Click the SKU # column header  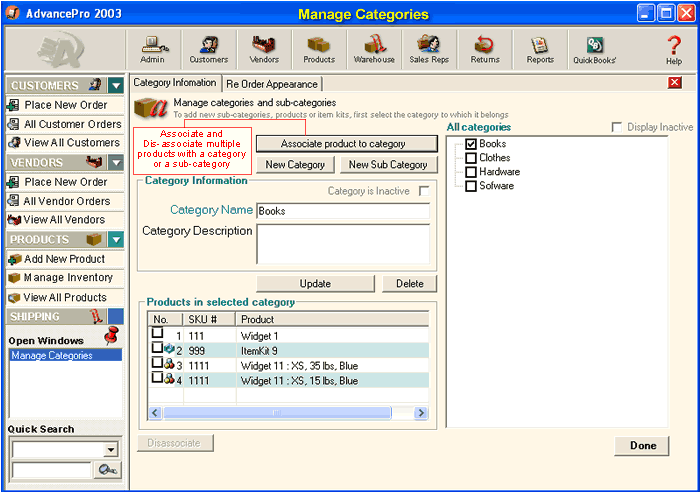(x=209, y=319)
